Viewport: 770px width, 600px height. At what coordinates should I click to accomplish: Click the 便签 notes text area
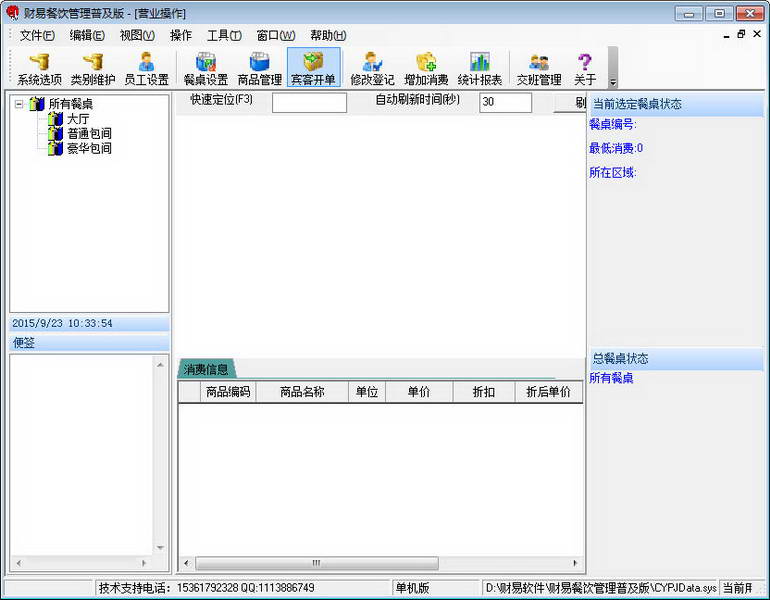pos(82,456)
